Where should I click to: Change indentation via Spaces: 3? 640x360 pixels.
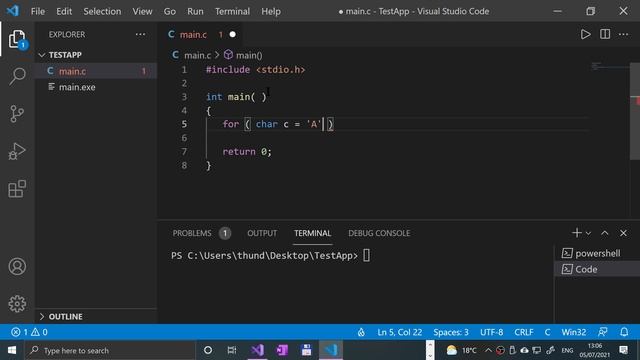[x=451, y=332]
